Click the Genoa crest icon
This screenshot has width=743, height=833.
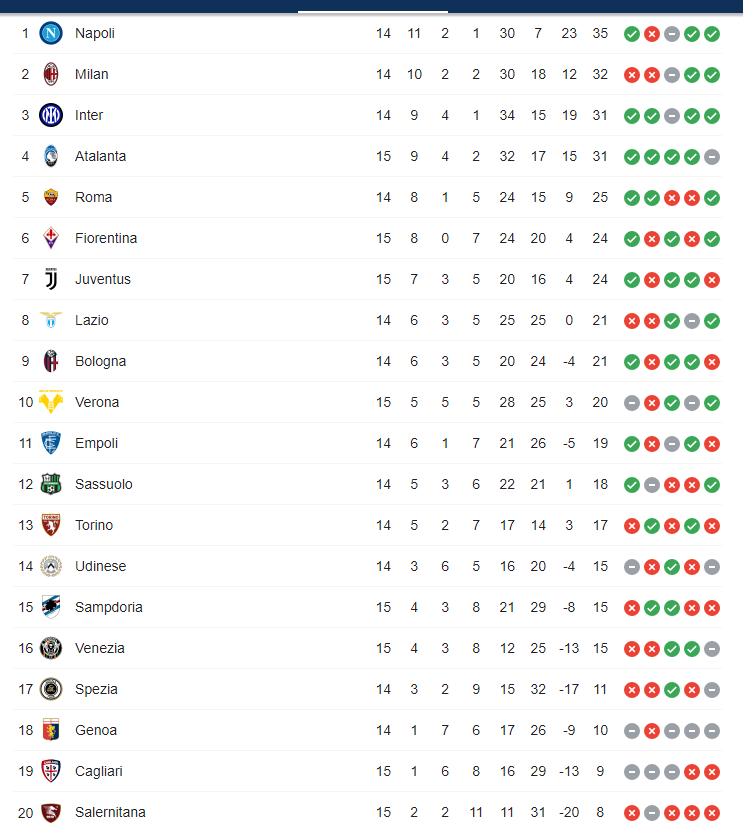tap(51, 730)
